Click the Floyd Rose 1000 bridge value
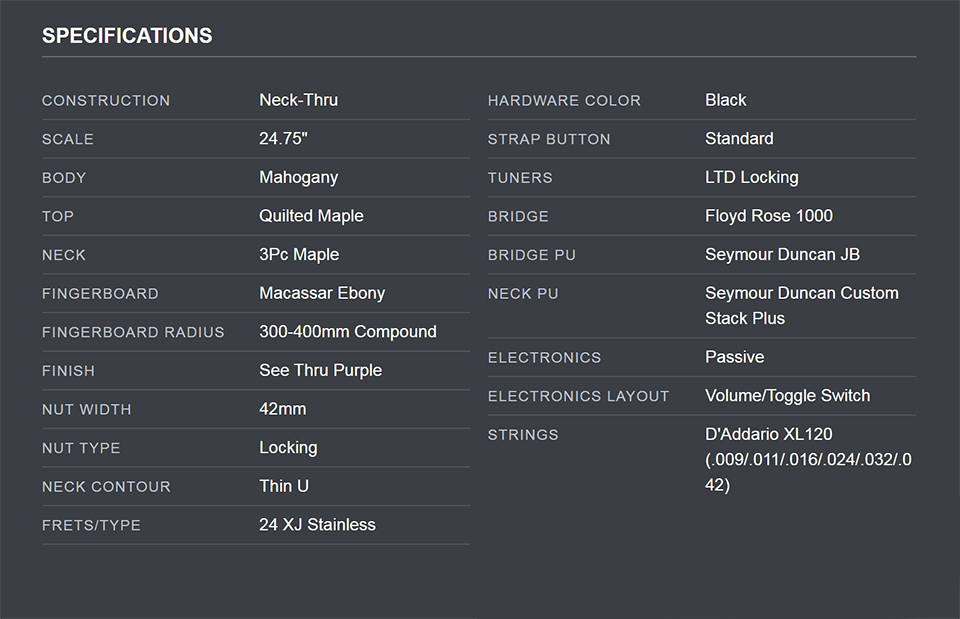The width and height of the screenshot is (960, 619). pos(768,216)
